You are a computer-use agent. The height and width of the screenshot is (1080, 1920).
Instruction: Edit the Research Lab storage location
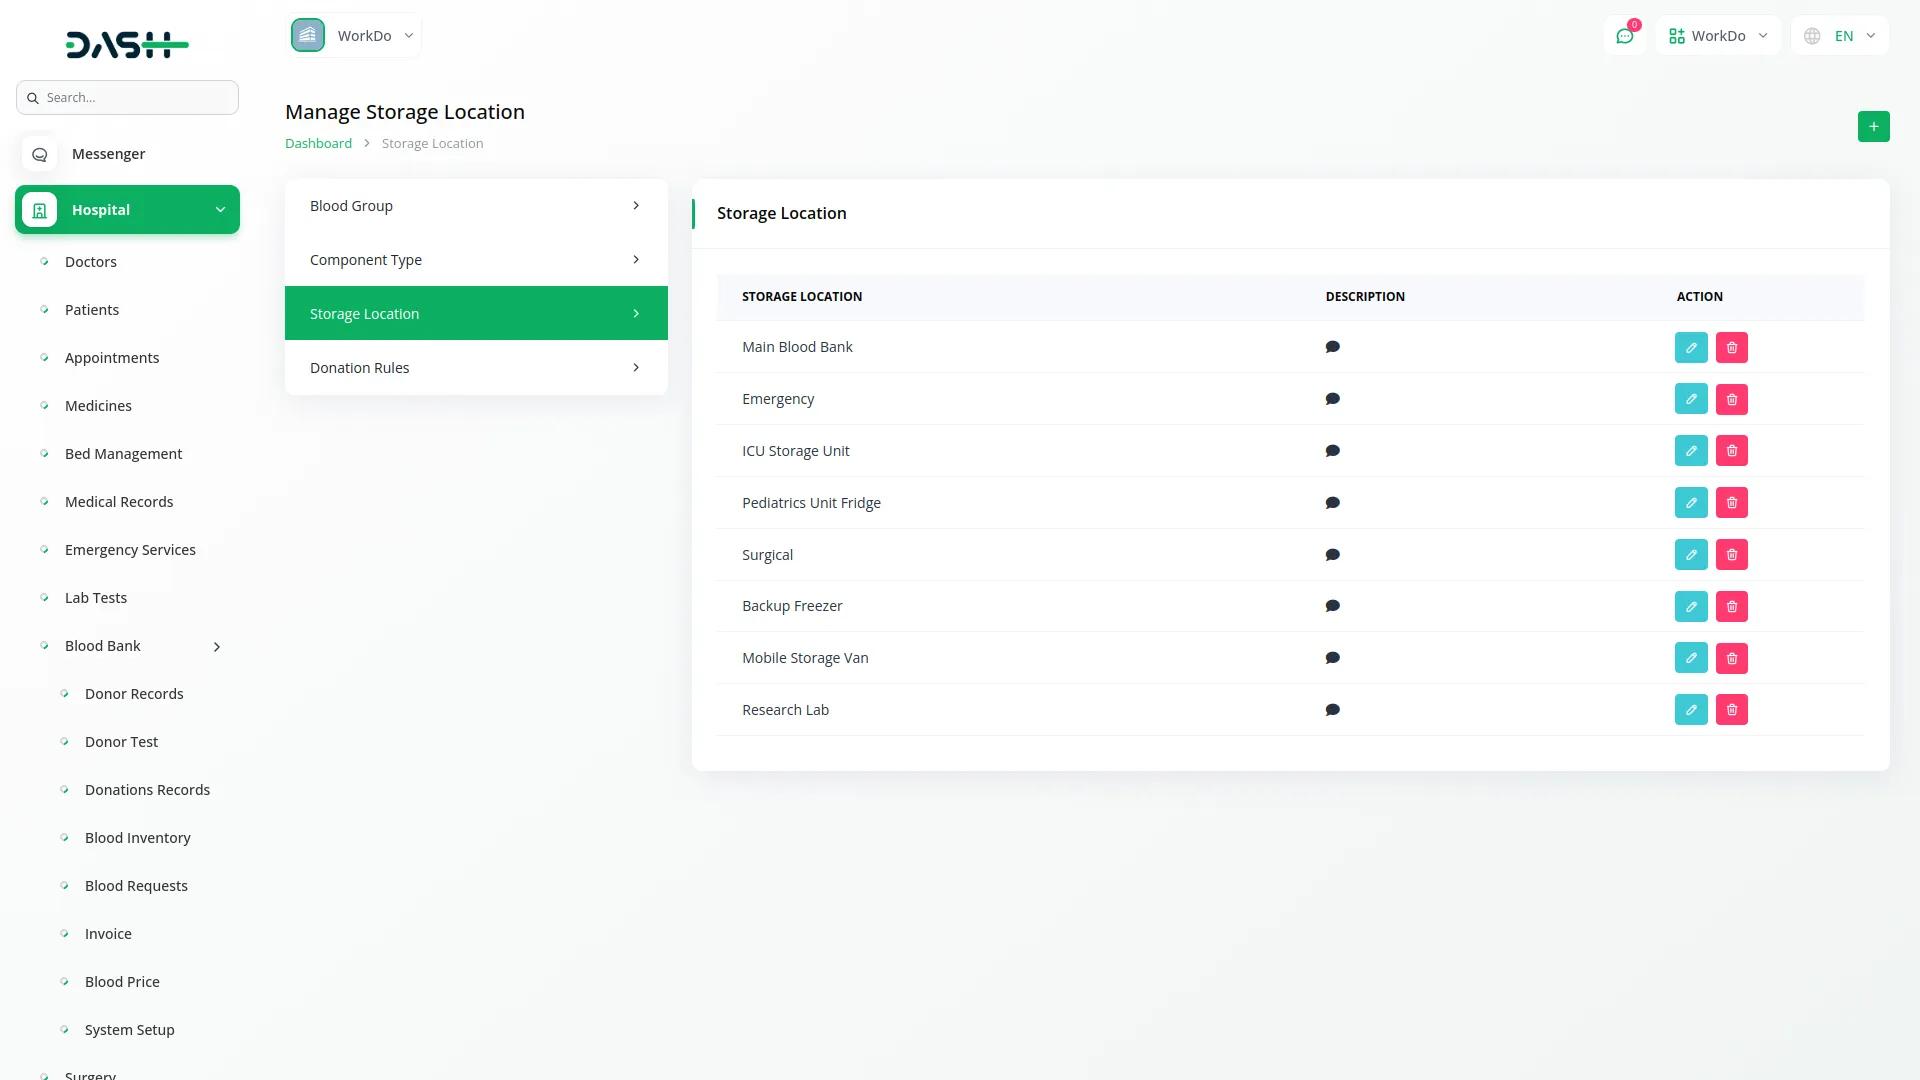tap(1690, 710)
